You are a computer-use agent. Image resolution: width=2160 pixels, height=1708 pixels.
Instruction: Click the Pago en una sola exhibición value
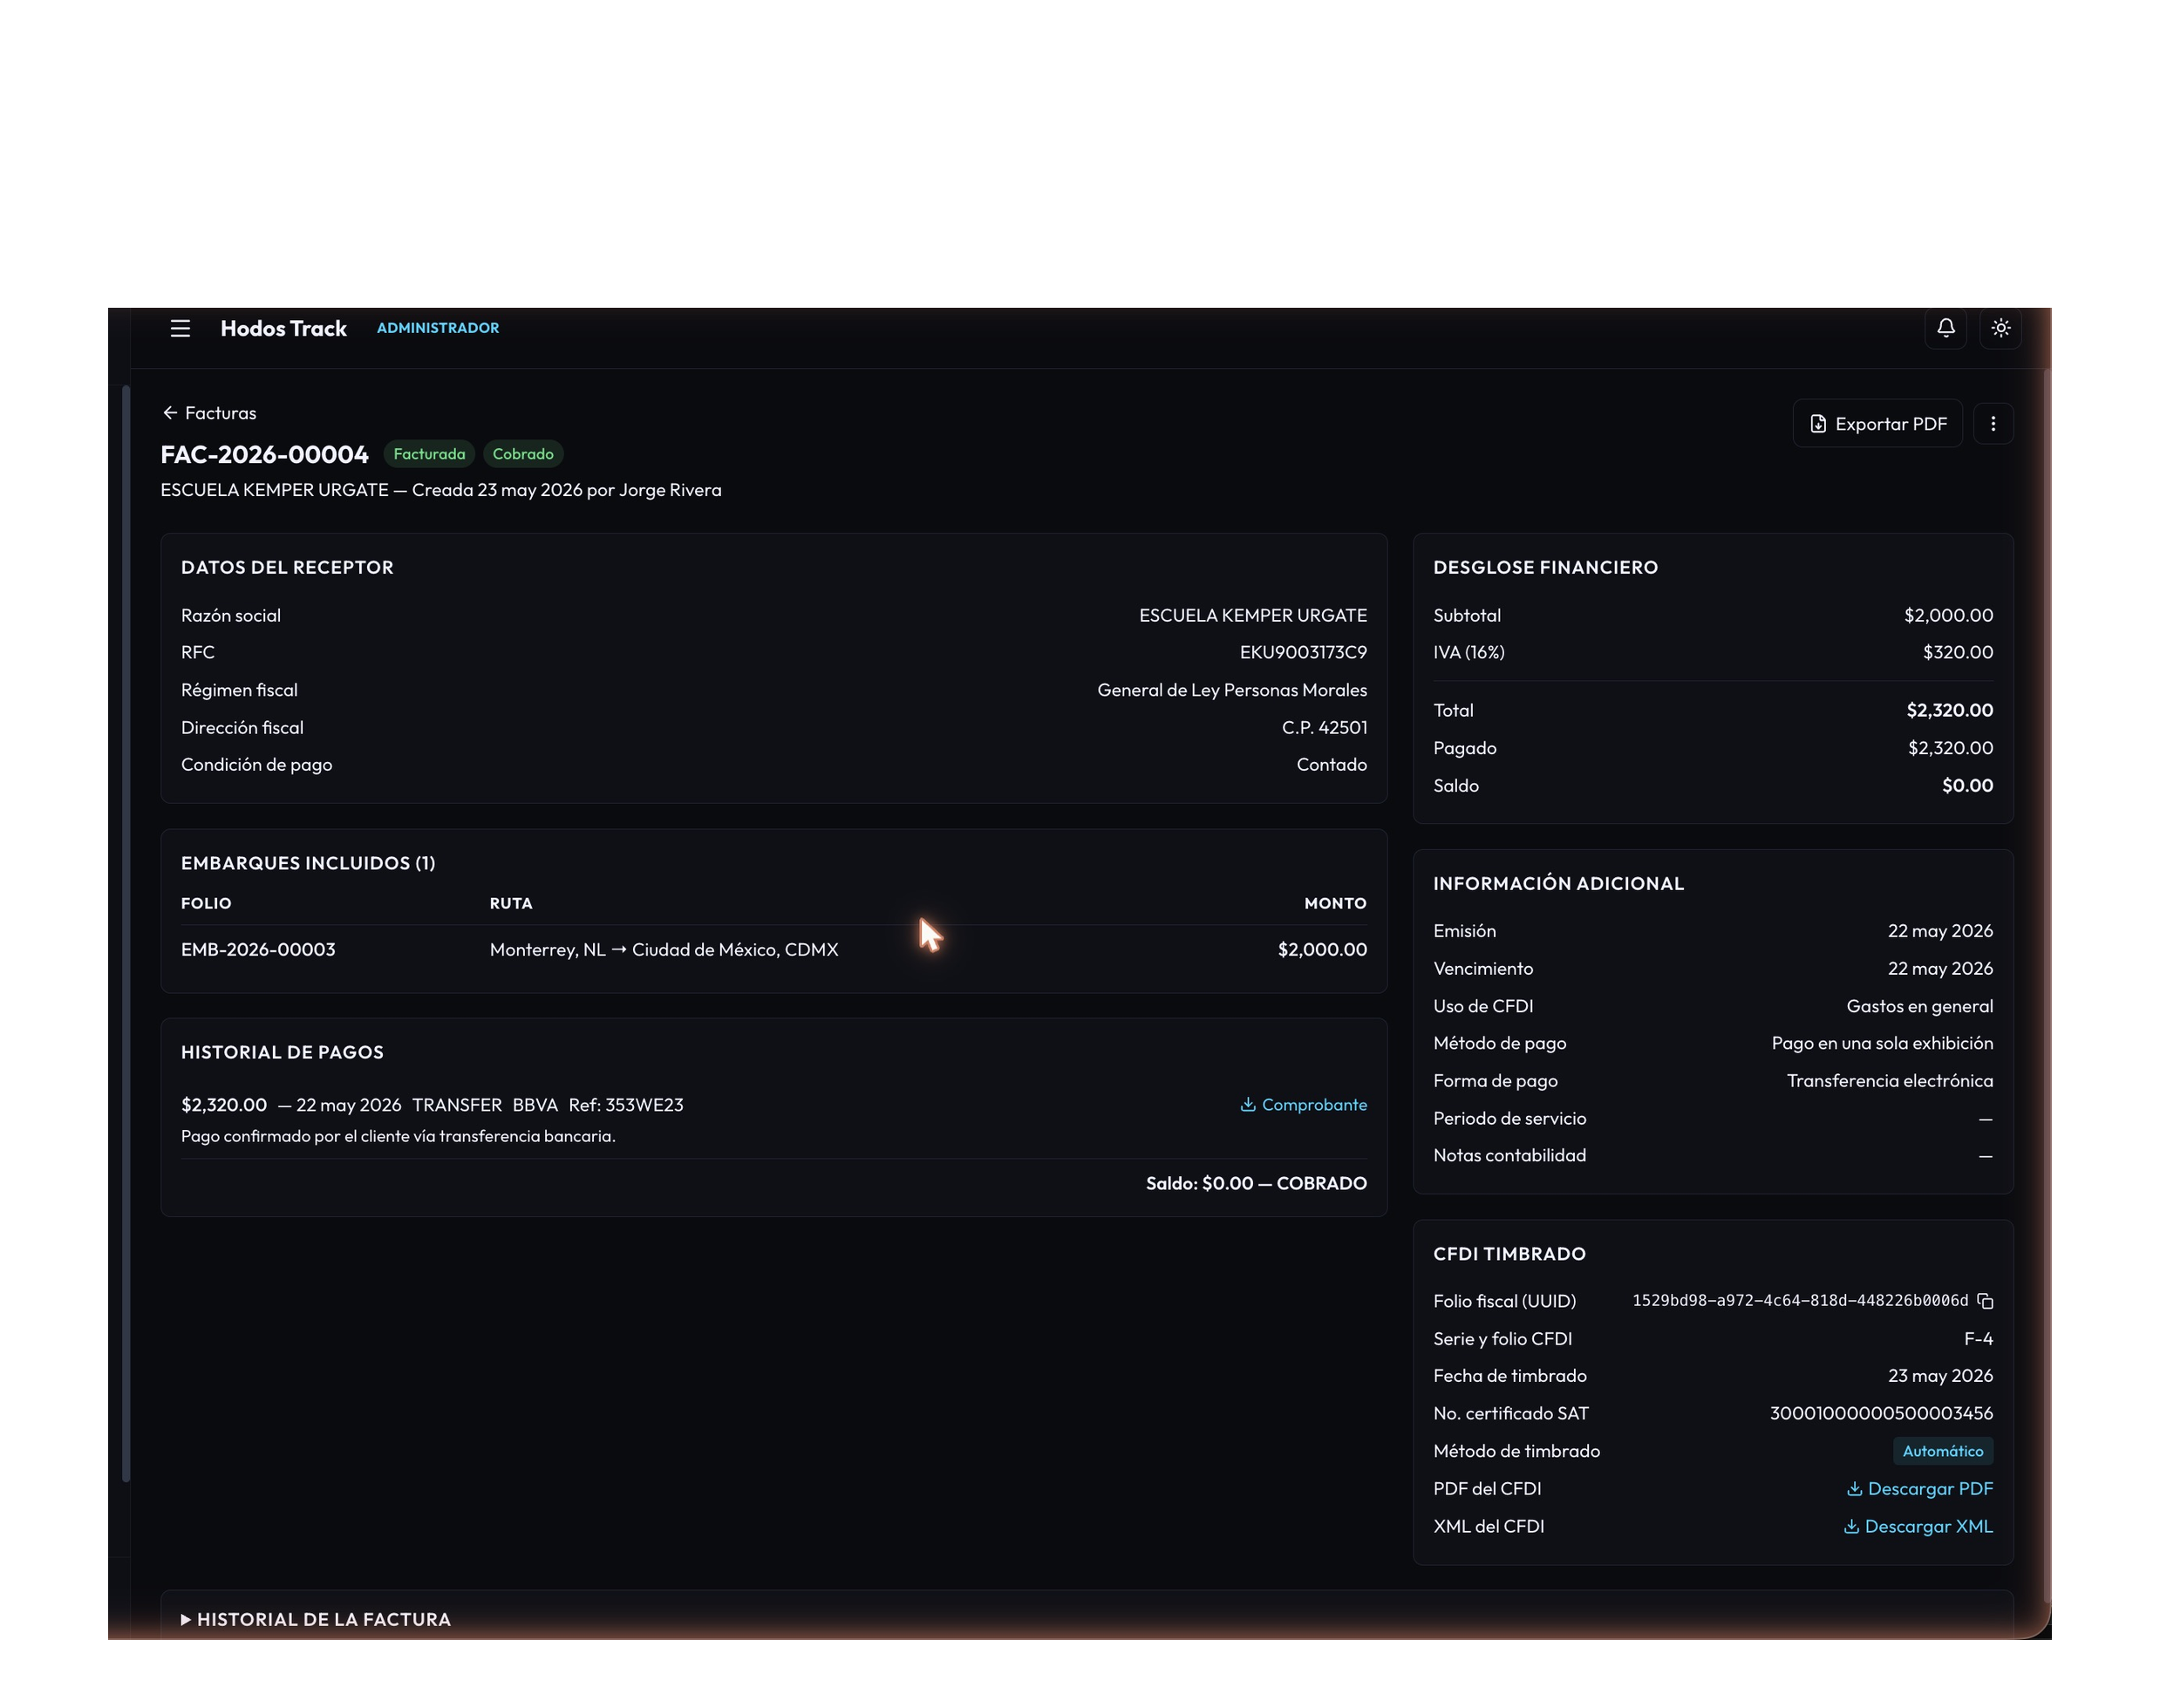tap(1882, 1043)
